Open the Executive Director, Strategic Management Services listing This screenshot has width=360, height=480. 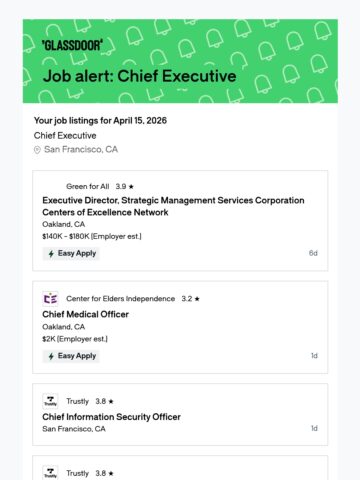[x=173, y=206]
